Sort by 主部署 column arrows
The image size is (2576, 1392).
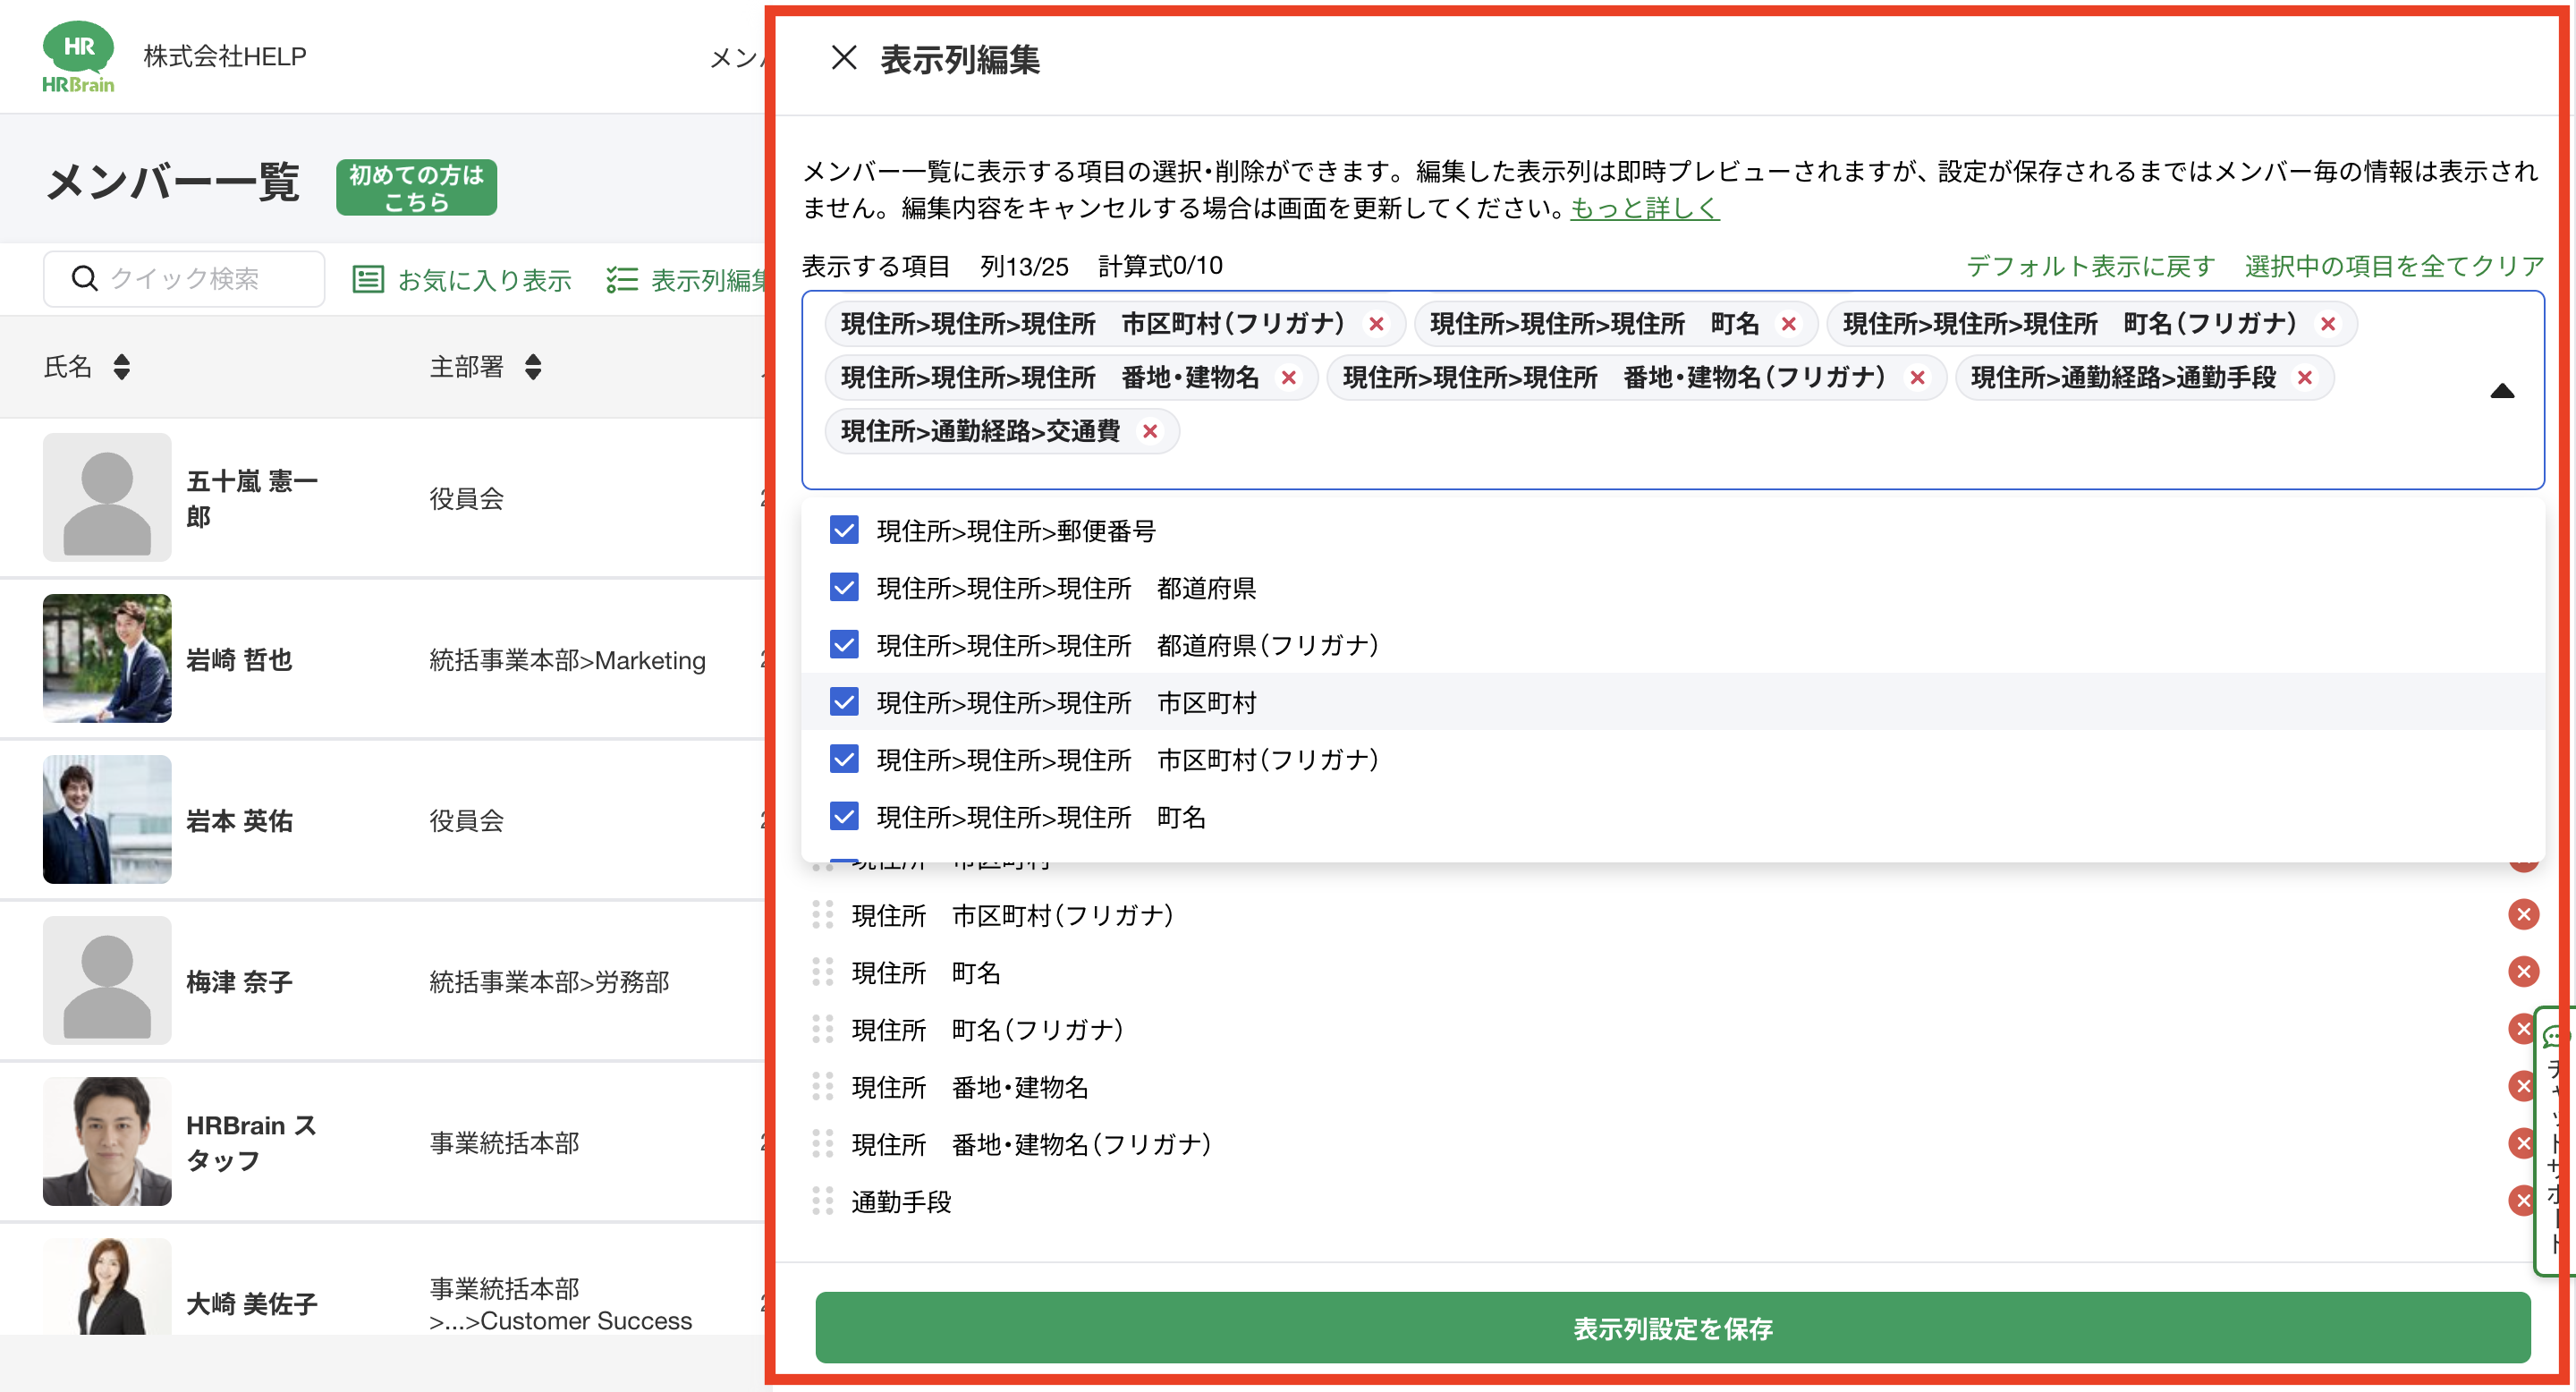point(533,367)
